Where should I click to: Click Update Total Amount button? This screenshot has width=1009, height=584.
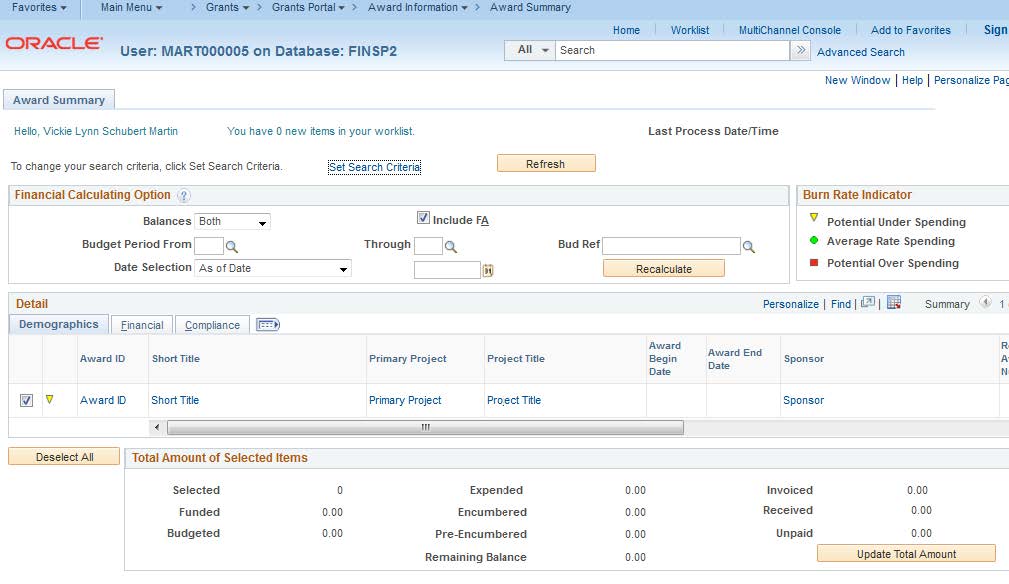click(906, 554)
